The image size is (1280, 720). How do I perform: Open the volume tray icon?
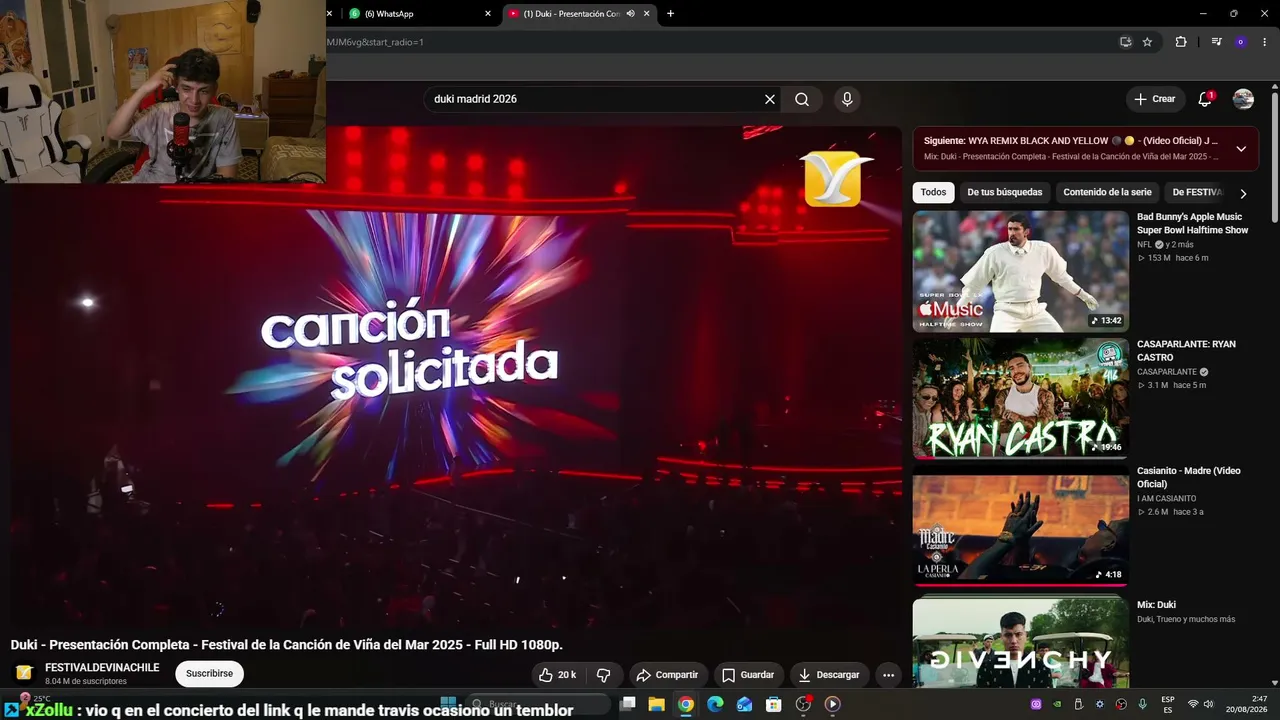(1209, 704)
